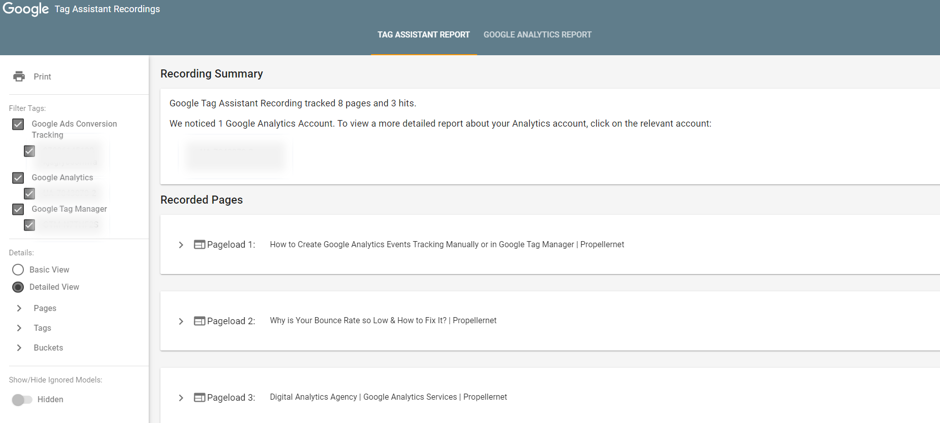Uncheck the blurred ID checkbox under Google Analytics
The height and width of the screenshot is (423, 940).
(x=29, y=194)
